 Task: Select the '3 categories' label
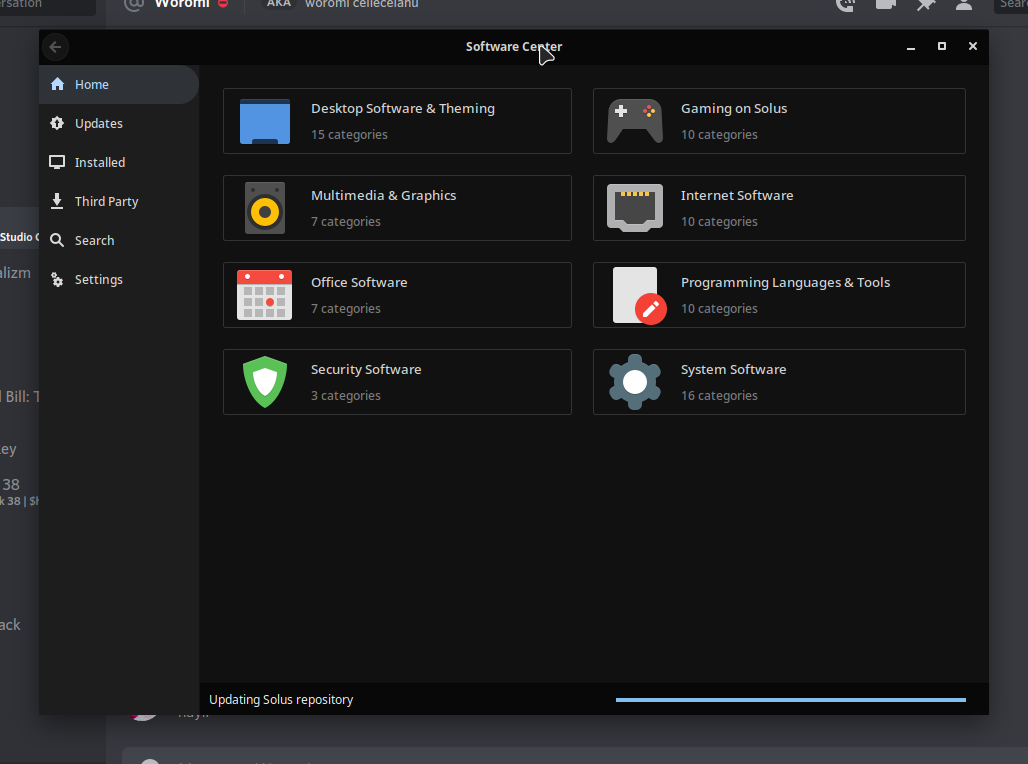346,395
